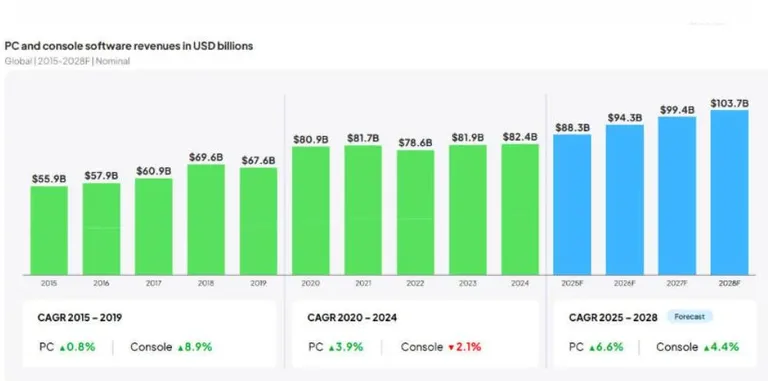Viewport: 768px width, 381px height.
Task: Click the PC 3.9% growth value
Action: pyautogui.click(x=346, y=347)
